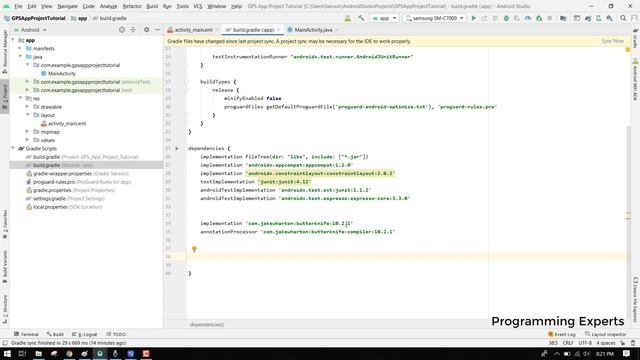This screenshot has width=640, height=360.
Task: Open the Event Log
Action: pyautogui.click(x=562, y=334)
